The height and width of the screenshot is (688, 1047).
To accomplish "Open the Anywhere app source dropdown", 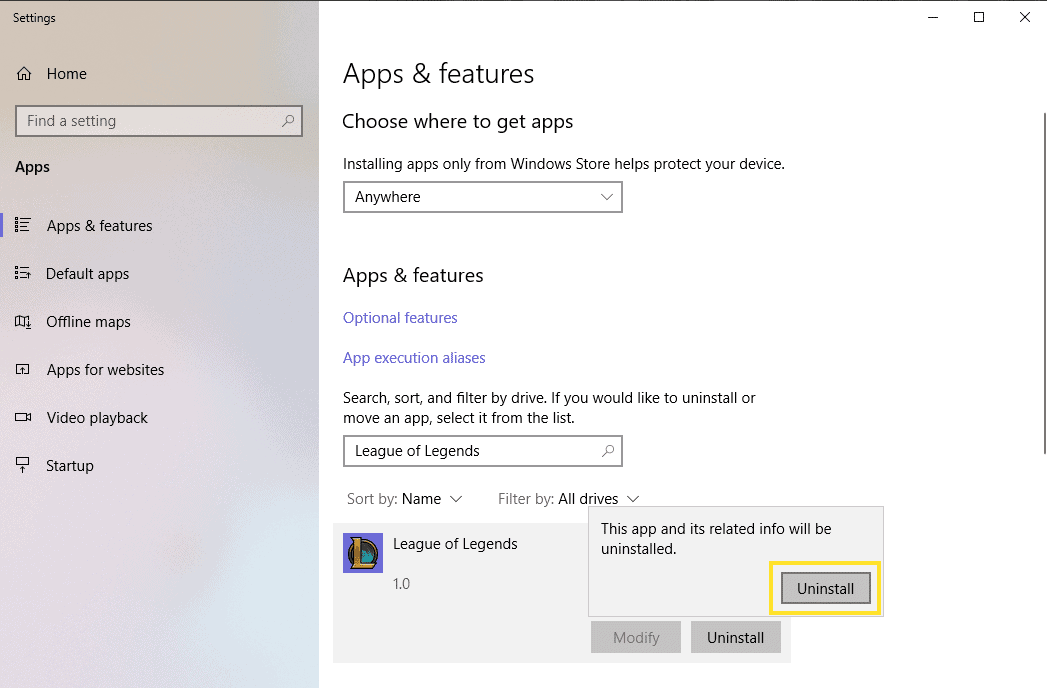I will click(x=483, y=197).
